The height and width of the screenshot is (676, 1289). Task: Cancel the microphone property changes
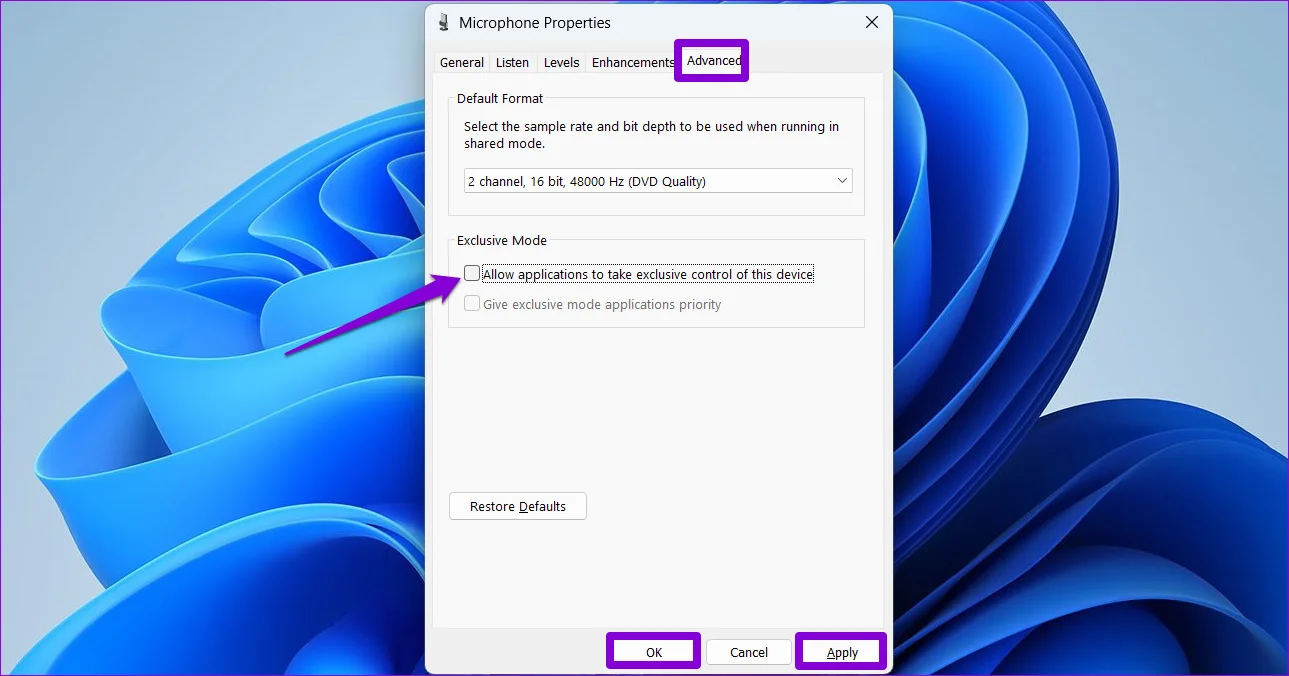point(748,652)
